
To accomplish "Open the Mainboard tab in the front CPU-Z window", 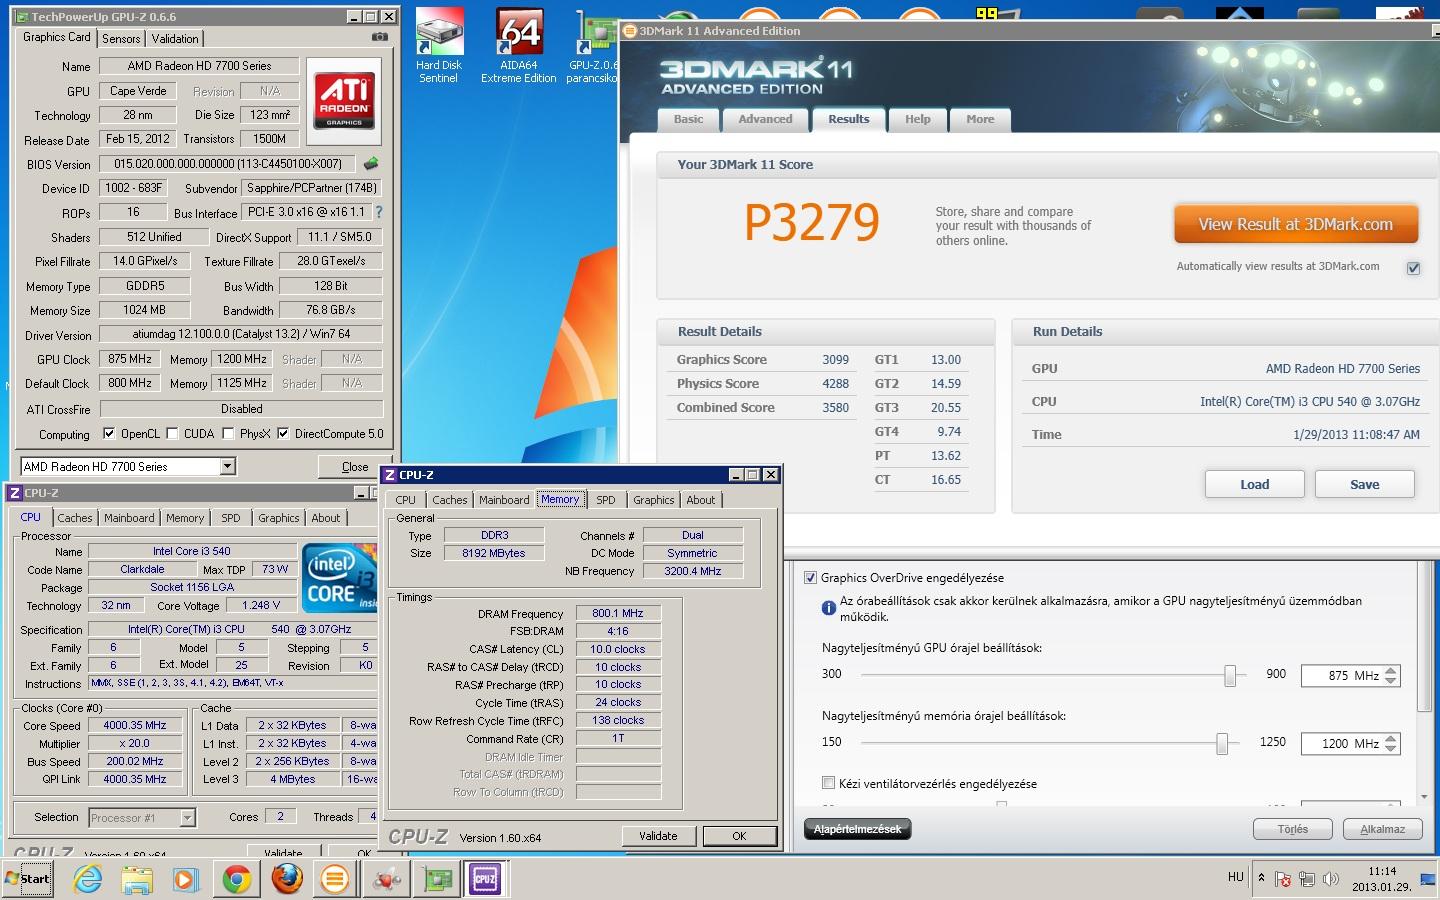I will pos(504,500).
